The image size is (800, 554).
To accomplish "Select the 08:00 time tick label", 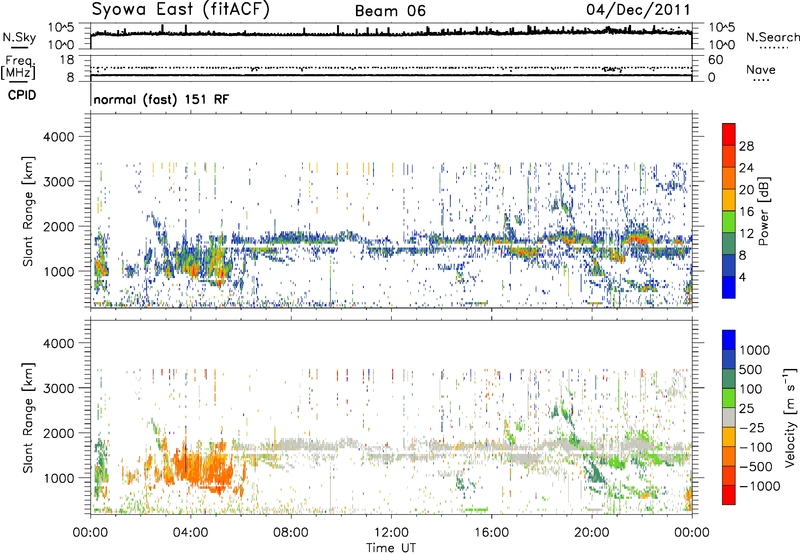I will (x=291, y=533).
